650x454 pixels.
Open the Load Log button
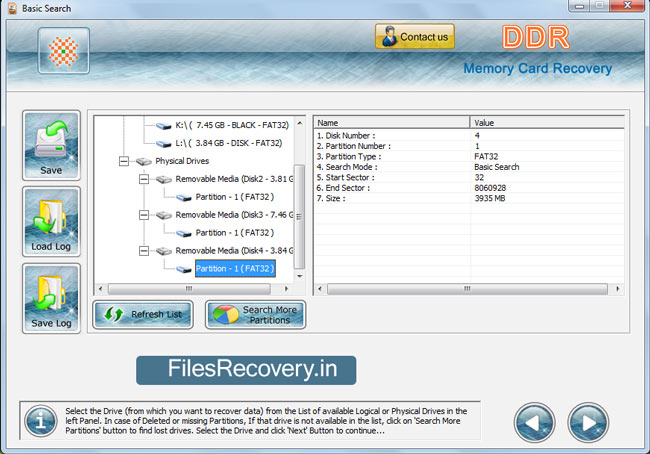point(51,221)
